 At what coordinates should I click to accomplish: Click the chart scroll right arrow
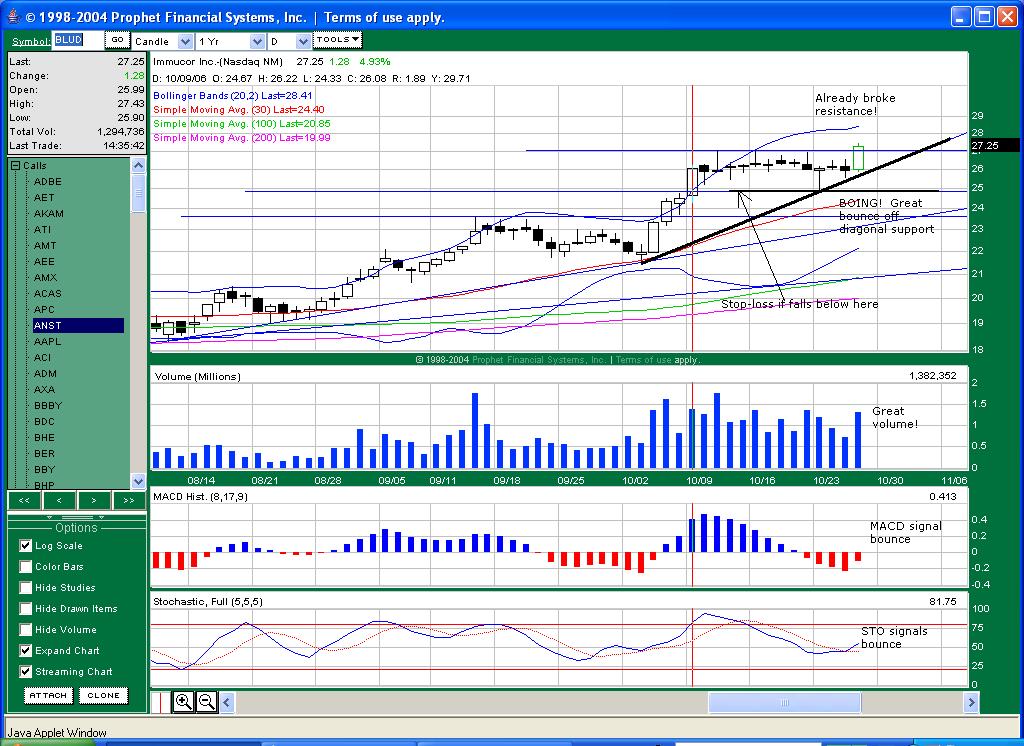[x=971, y=702]
